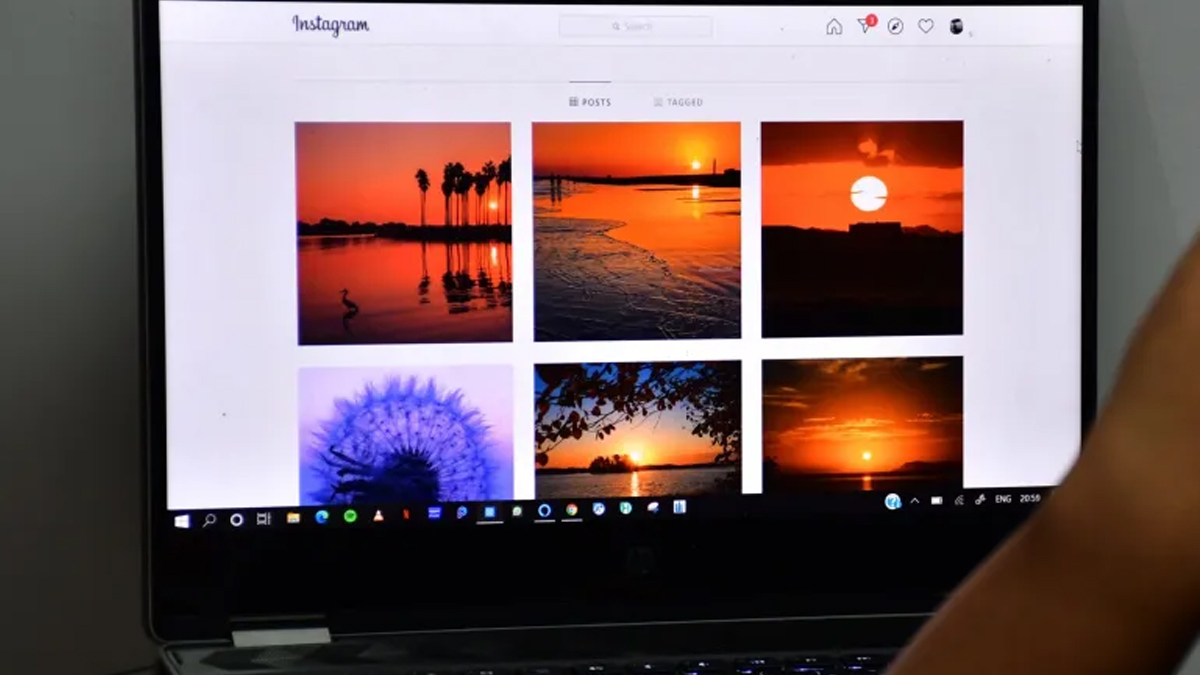Open the Instagram home icon

click(834, 27)
